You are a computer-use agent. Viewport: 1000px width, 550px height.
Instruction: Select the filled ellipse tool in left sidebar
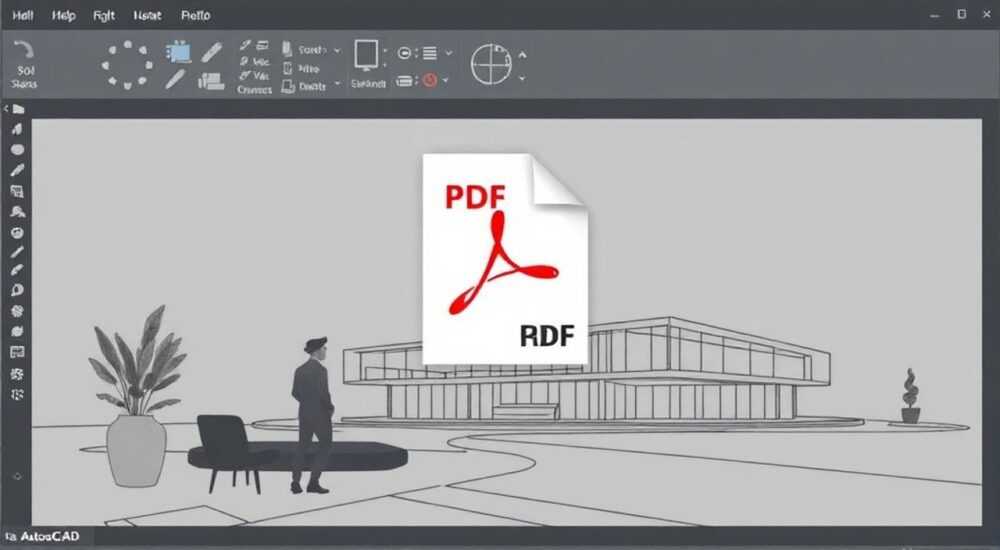[17, 149]
